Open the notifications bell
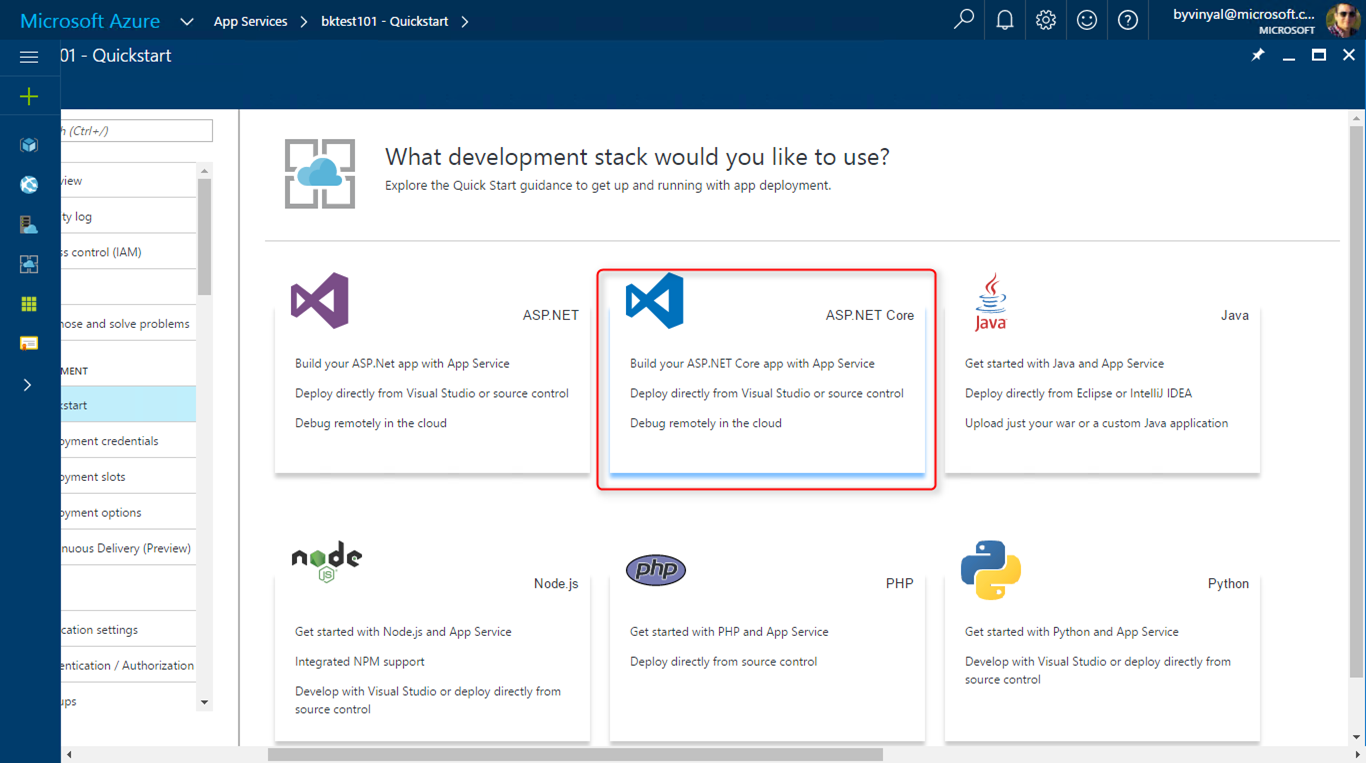 [1004, 20]
